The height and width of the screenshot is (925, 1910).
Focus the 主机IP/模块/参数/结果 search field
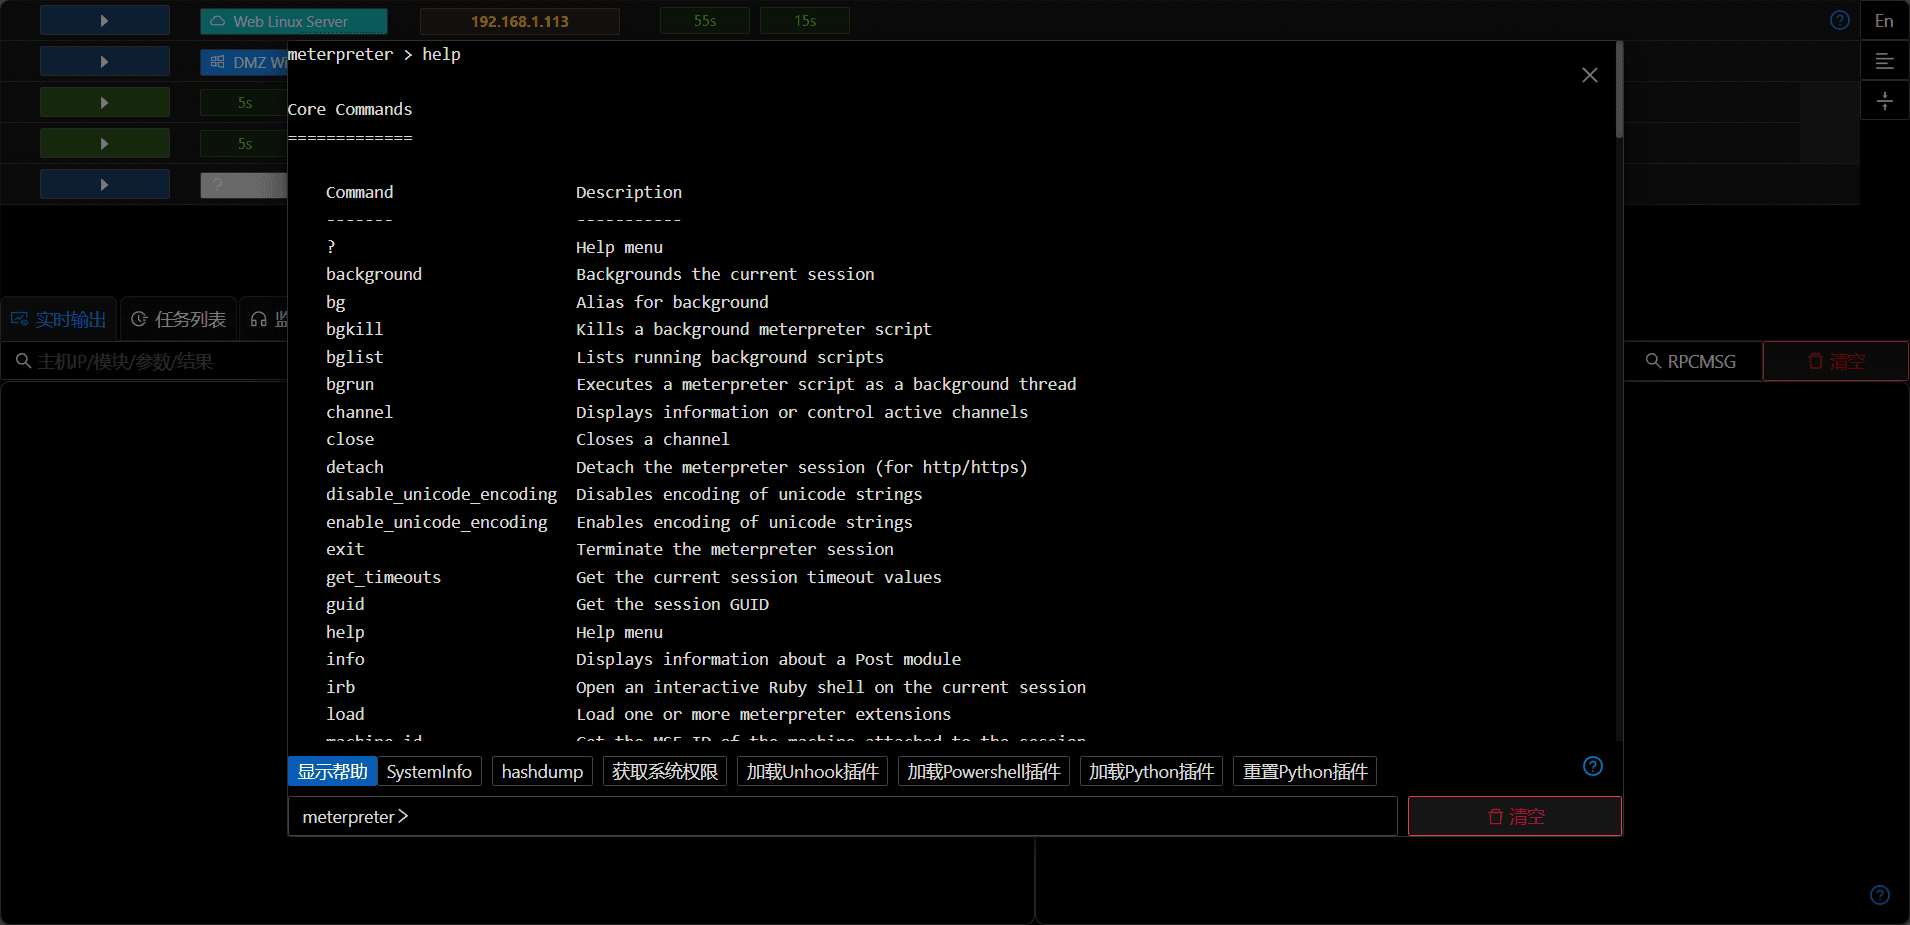click(x=145, y=361)
